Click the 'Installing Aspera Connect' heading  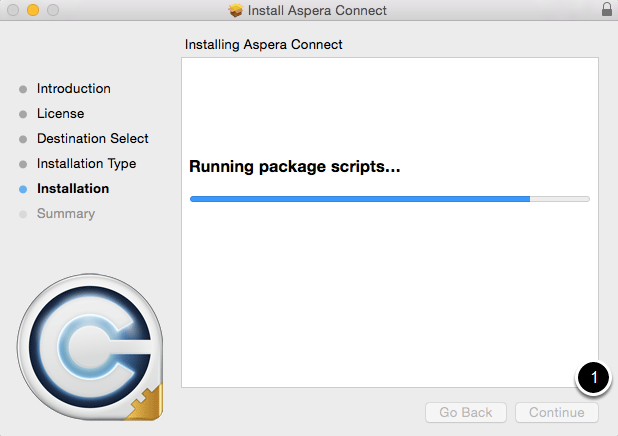coord(263,45)
